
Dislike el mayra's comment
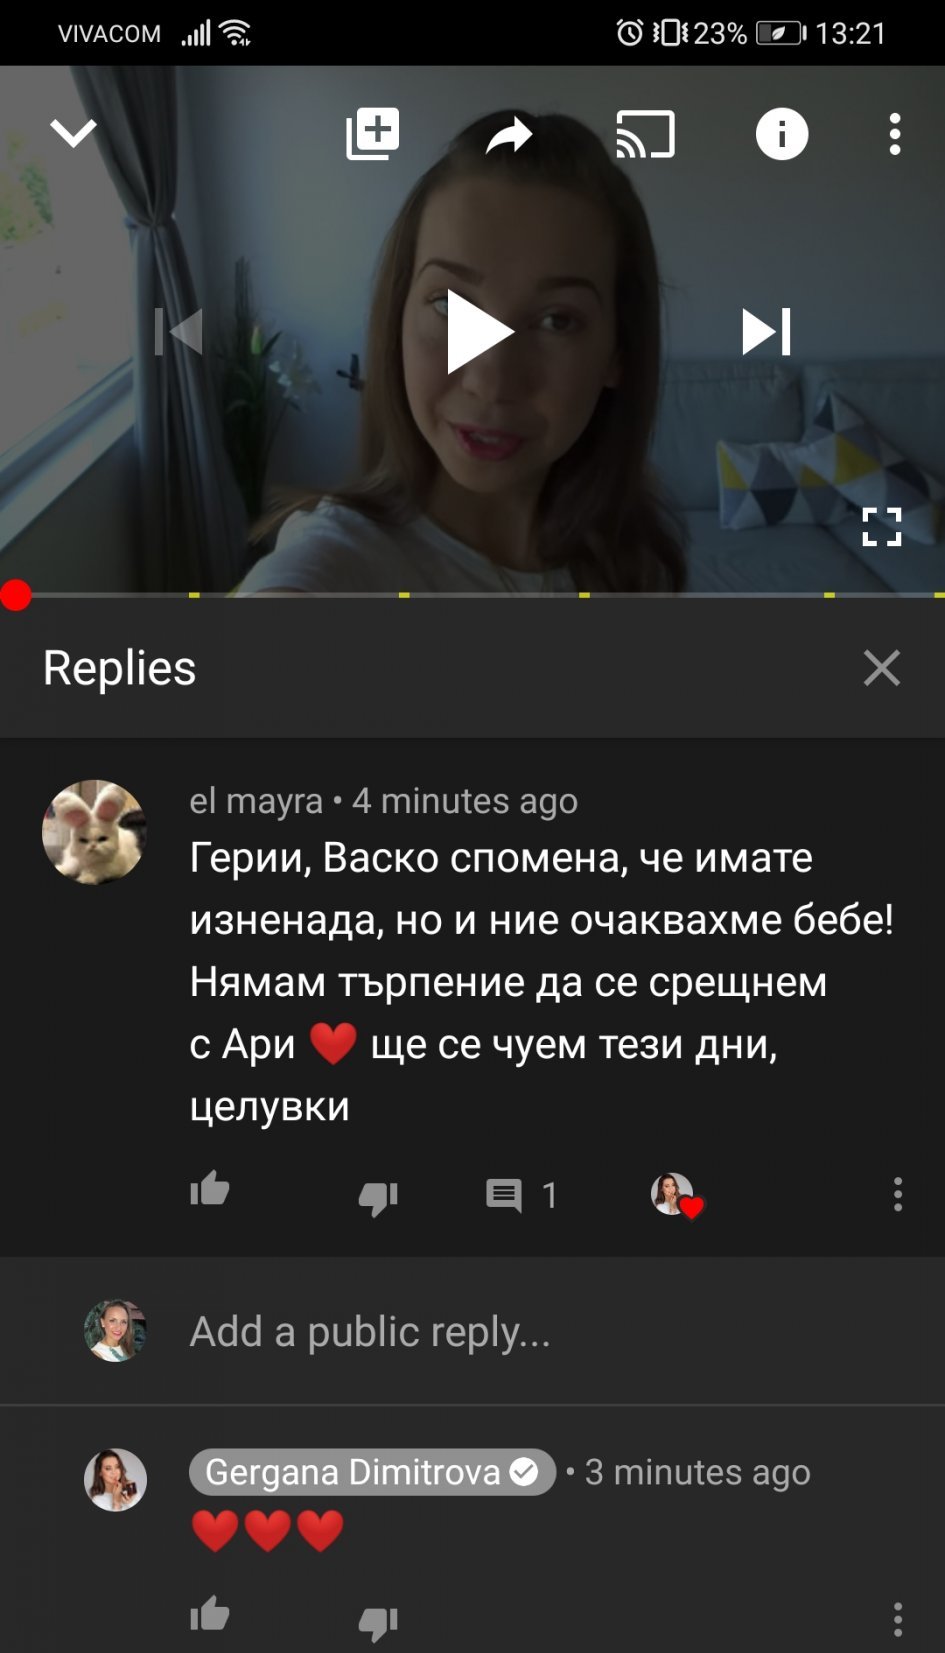[x=378, y=1197]
